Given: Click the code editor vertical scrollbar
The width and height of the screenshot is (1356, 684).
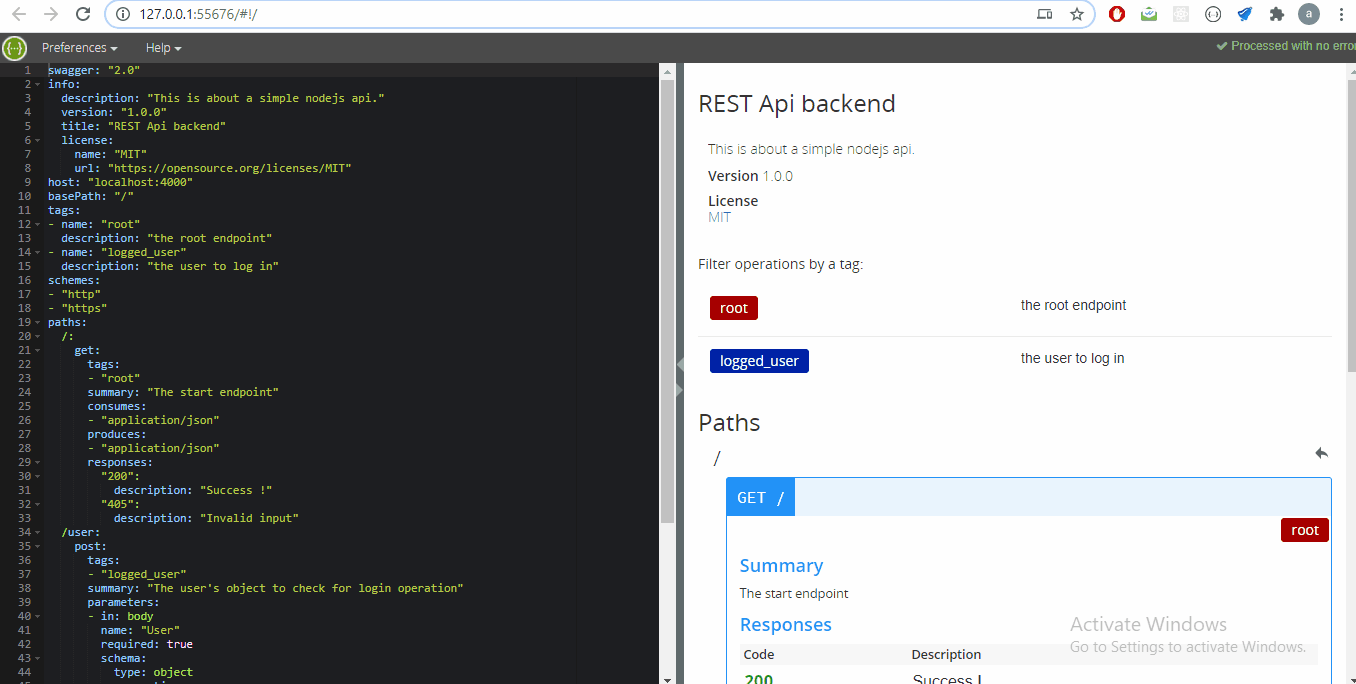Looking at the screenshot, I should point(668,300).
